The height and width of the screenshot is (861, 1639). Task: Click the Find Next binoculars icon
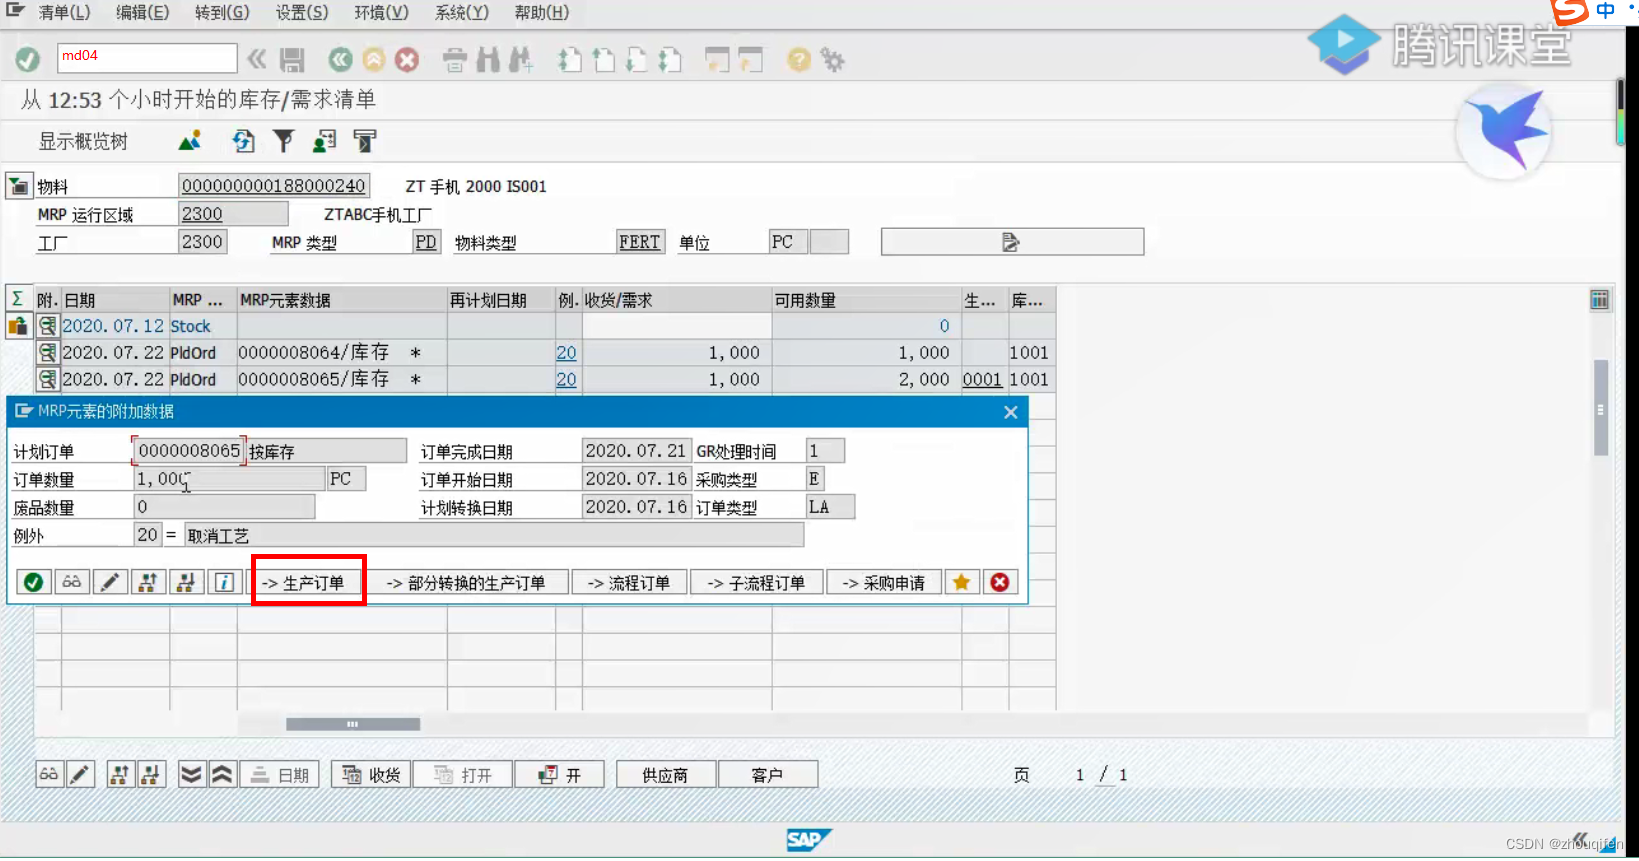[x=521, y=60]
